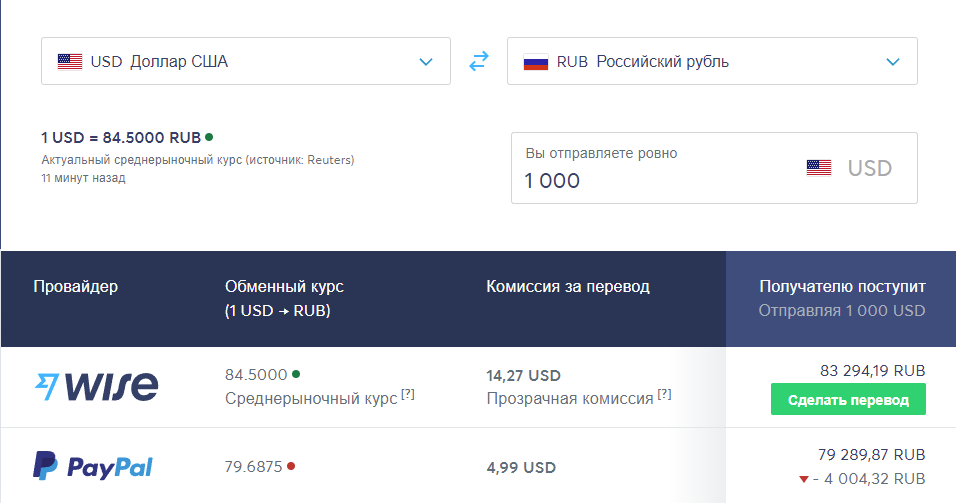Click the US flag beside the amount field
Image resolution: width=956 pixels, height=503 pixels.
(819, 168)
